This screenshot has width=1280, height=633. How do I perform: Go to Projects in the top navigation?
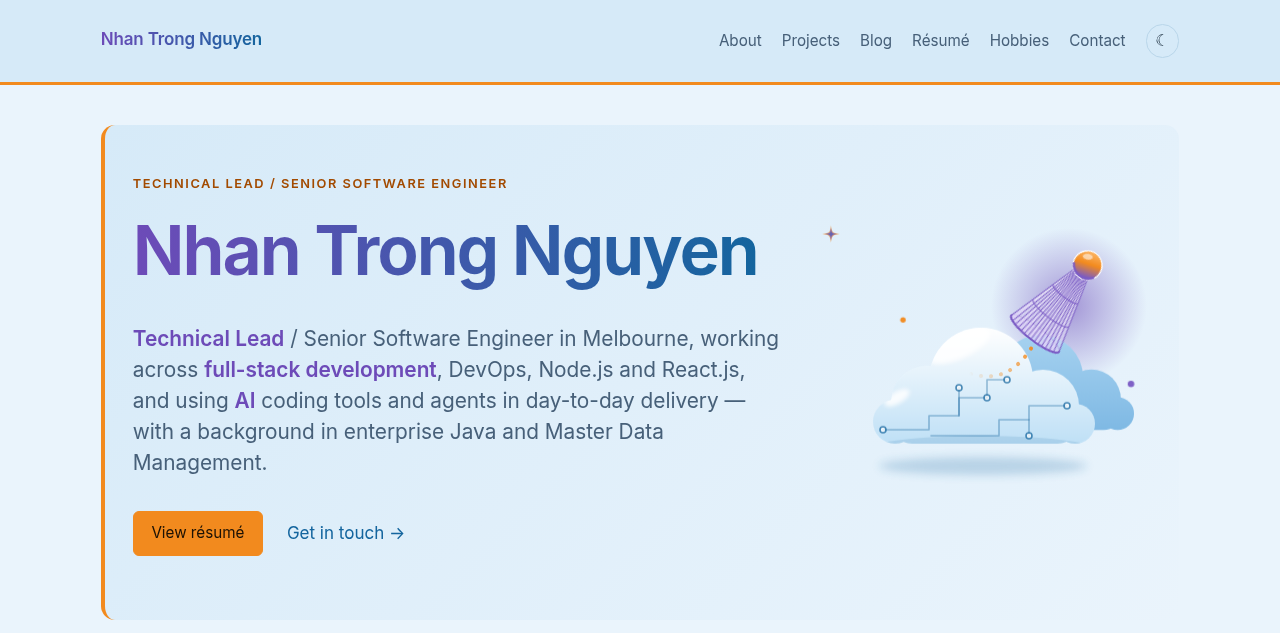tap(811, 41)
